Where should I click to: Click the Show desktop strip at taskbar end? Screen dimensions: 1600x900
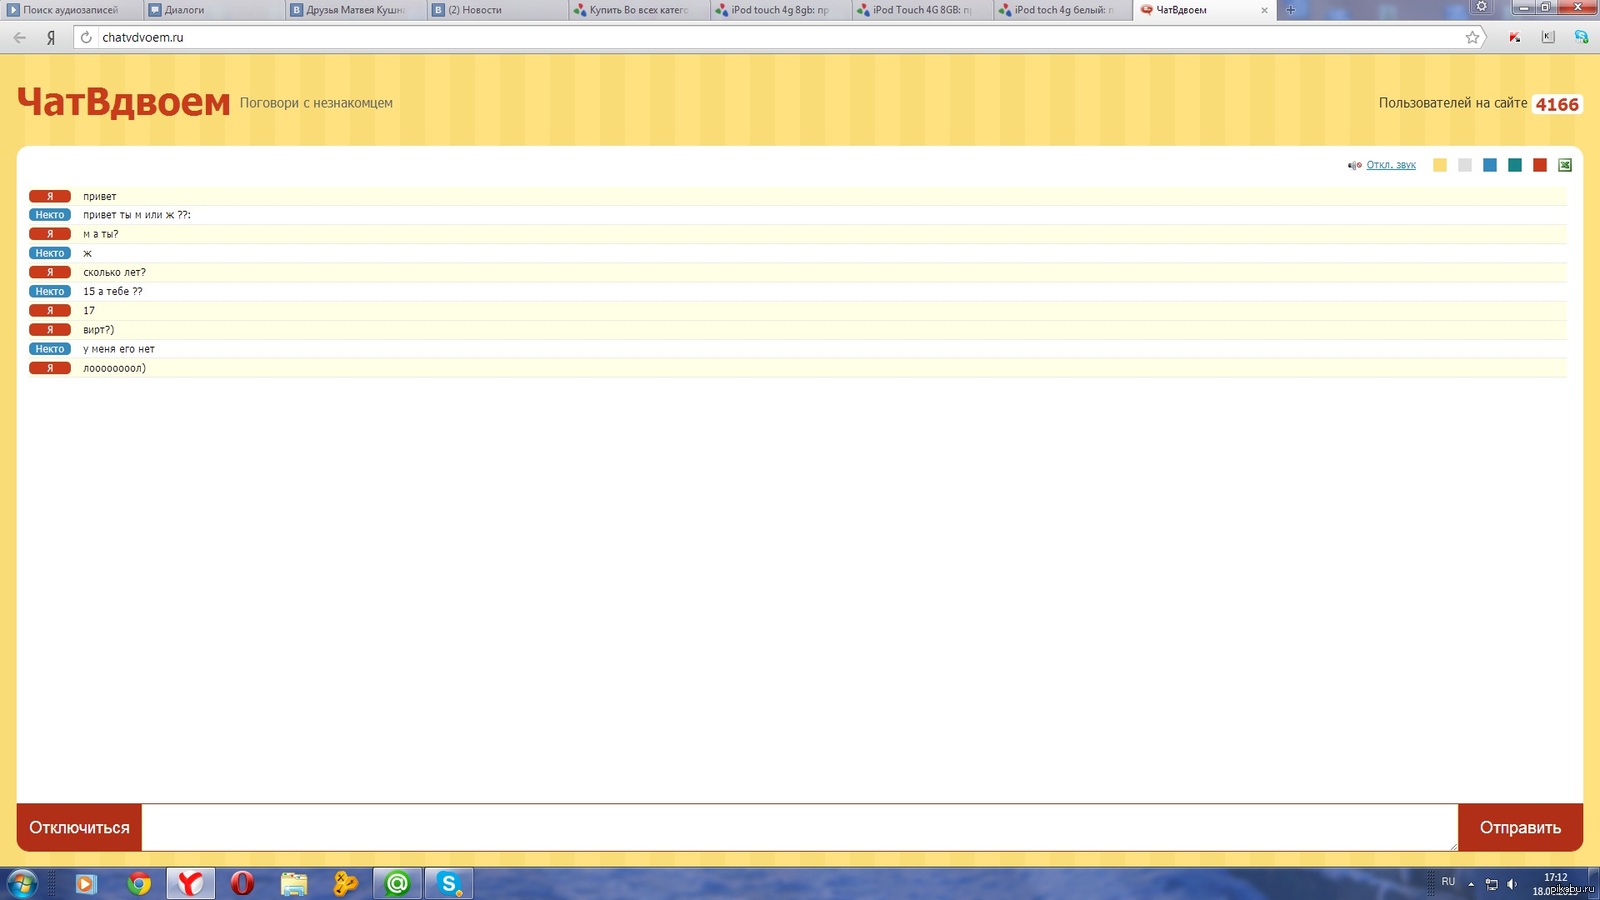coord(1594,883)
